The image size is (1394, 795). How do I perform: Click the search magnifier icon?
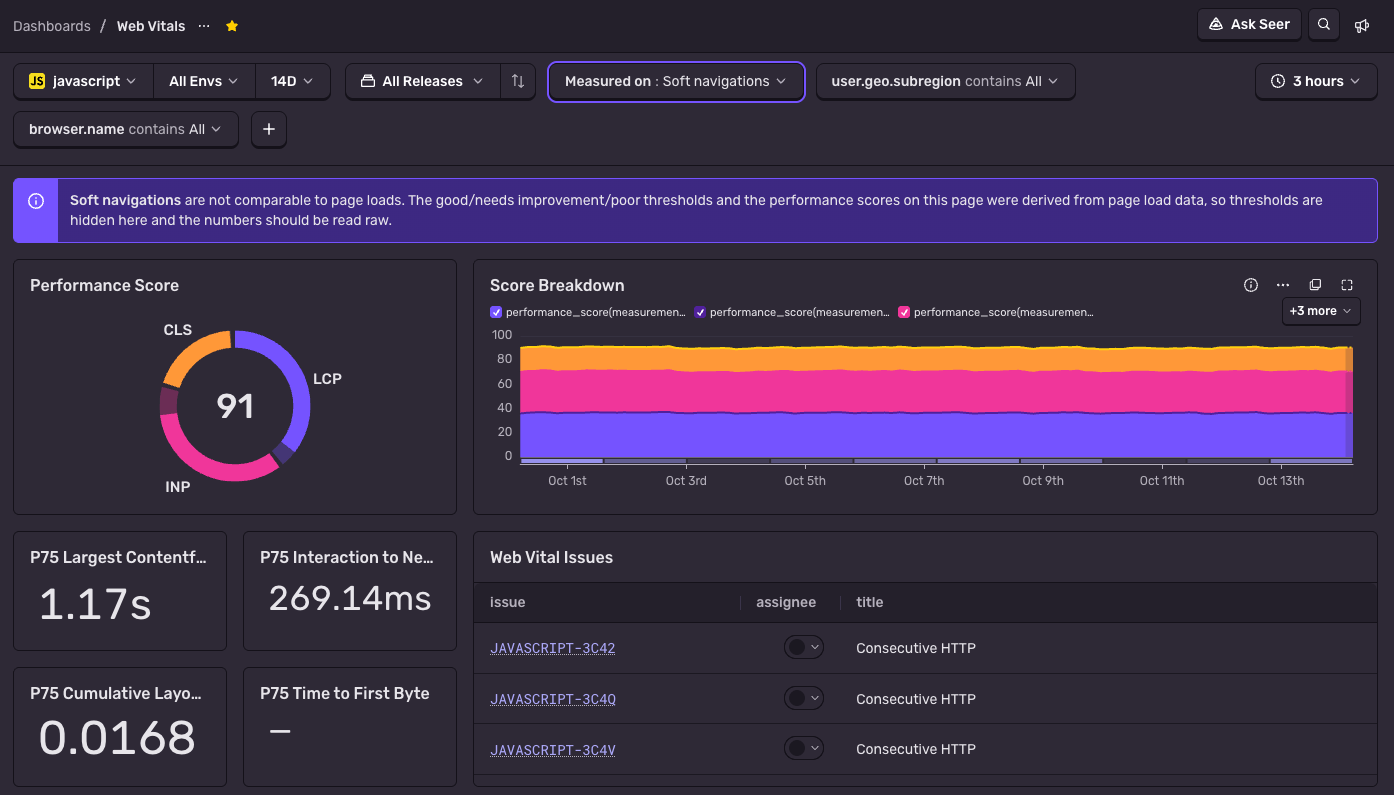1324,25
